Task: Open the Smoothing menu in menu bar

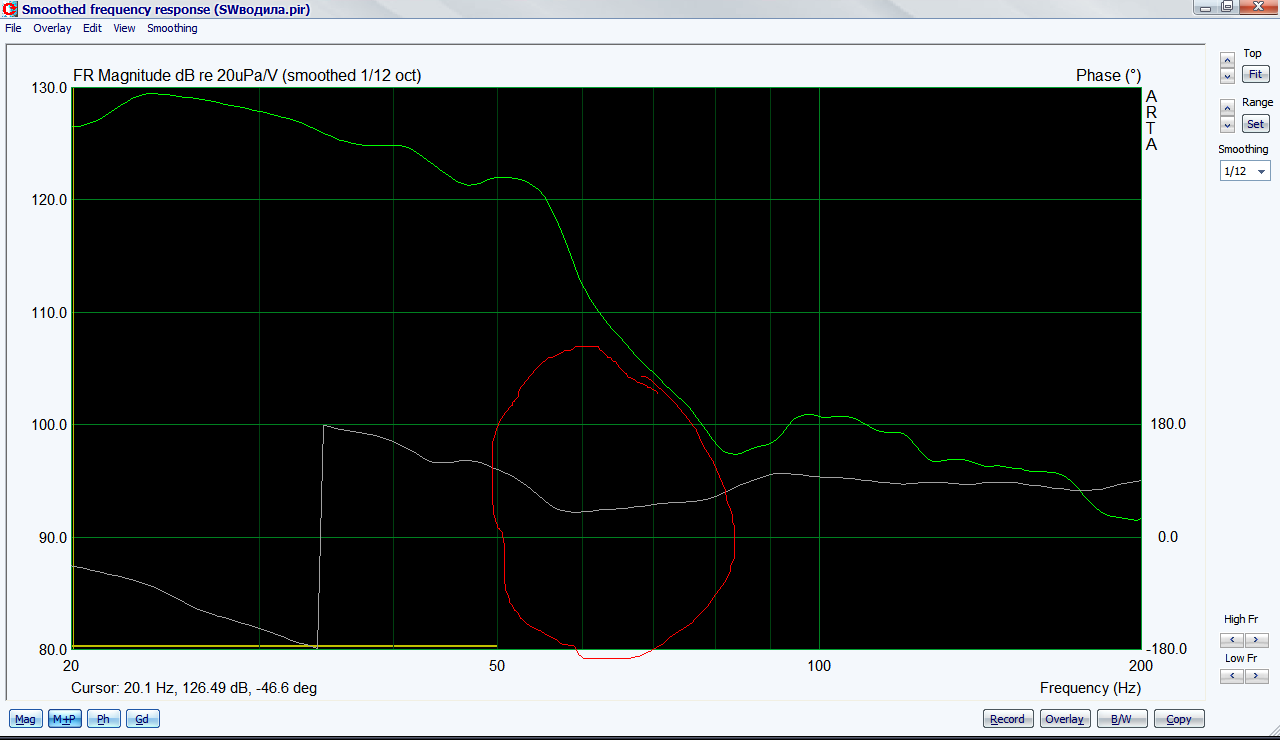Action: click(x=172, y=28)
